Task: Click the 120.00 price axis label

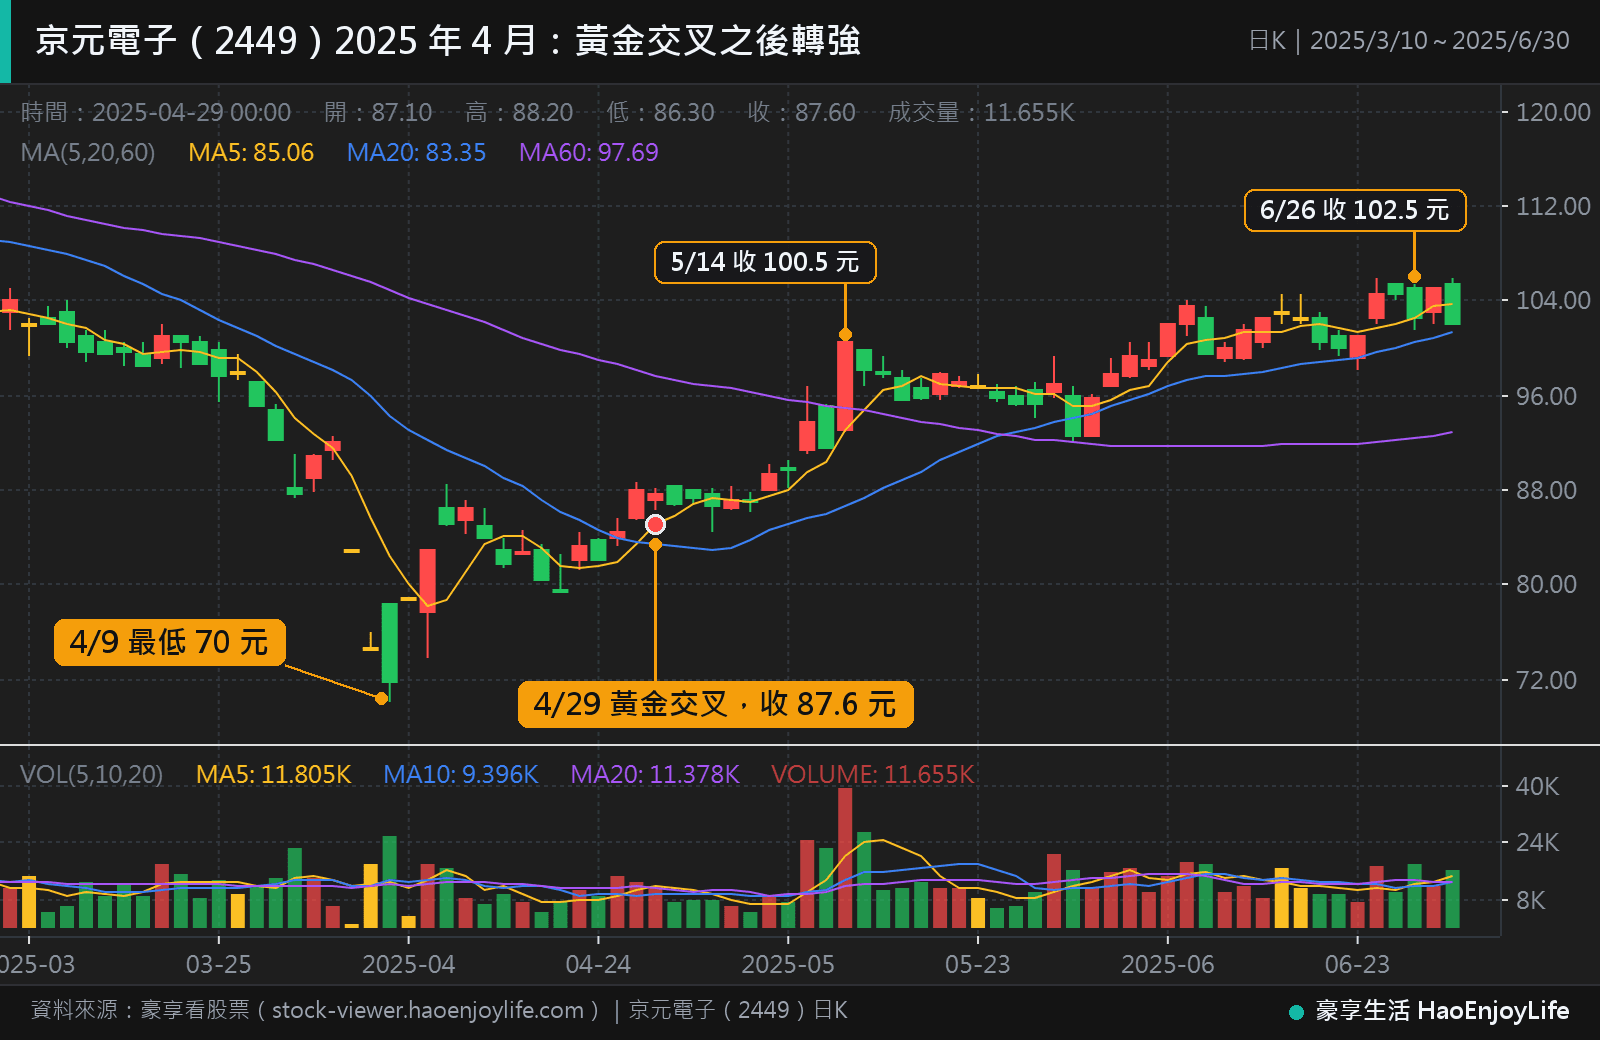Action: tap(1553, 112)
